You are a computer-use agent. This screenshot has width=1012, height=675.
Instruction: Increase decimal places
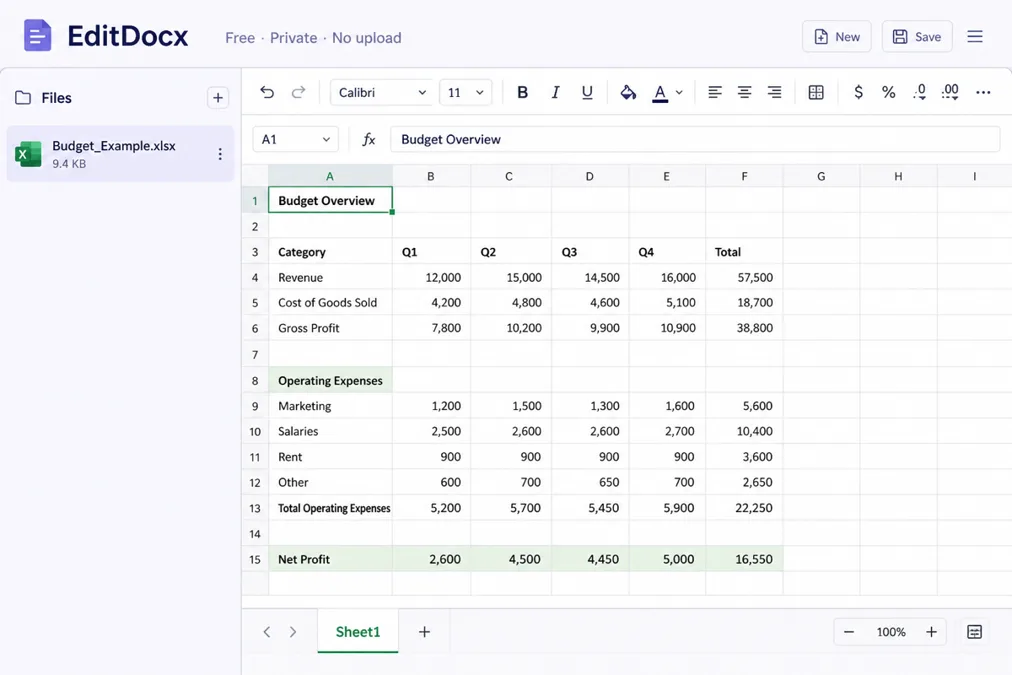coord(950,92)
